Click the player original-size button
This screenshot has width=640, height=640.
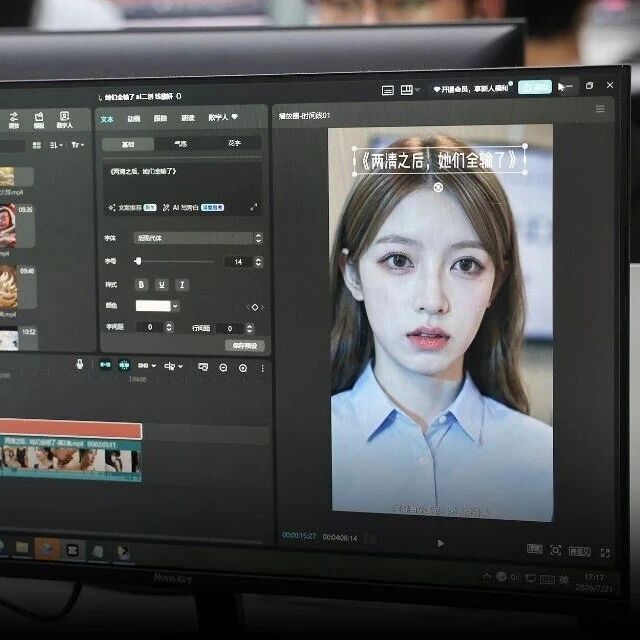pos(580,551)
